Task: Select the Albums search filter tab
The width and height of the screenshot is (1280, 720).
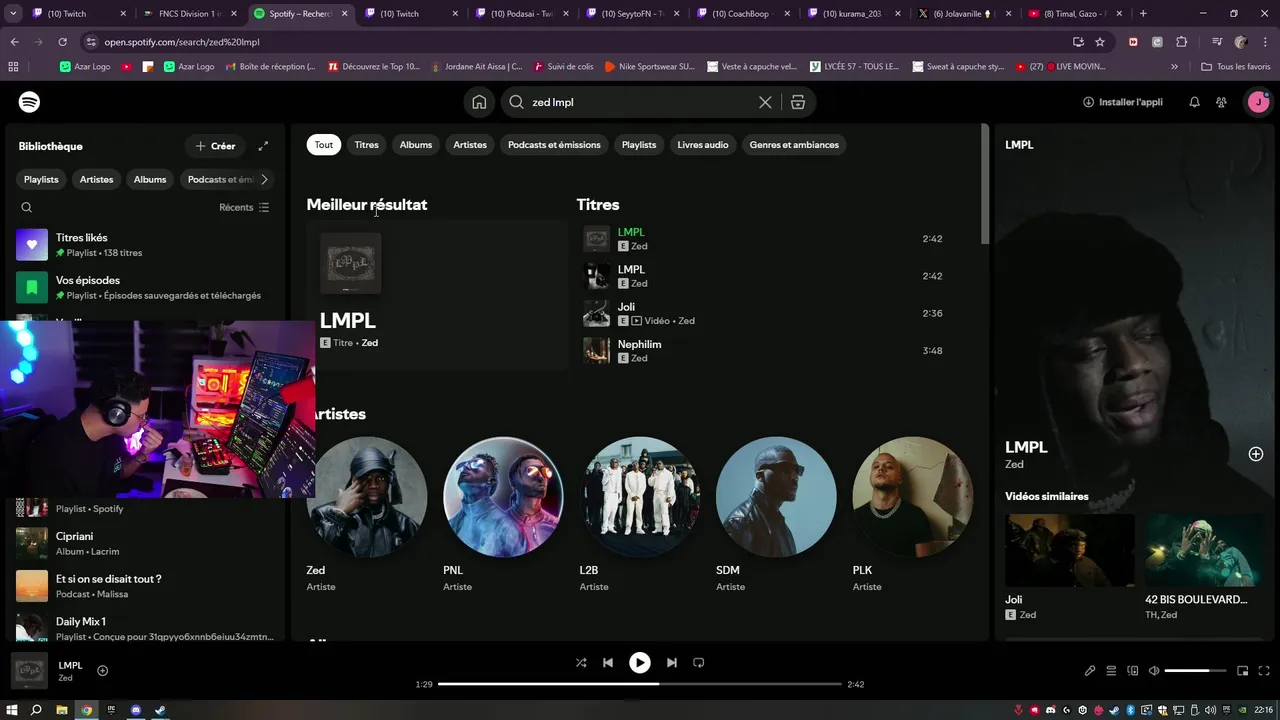Action: tap(416, 145)
